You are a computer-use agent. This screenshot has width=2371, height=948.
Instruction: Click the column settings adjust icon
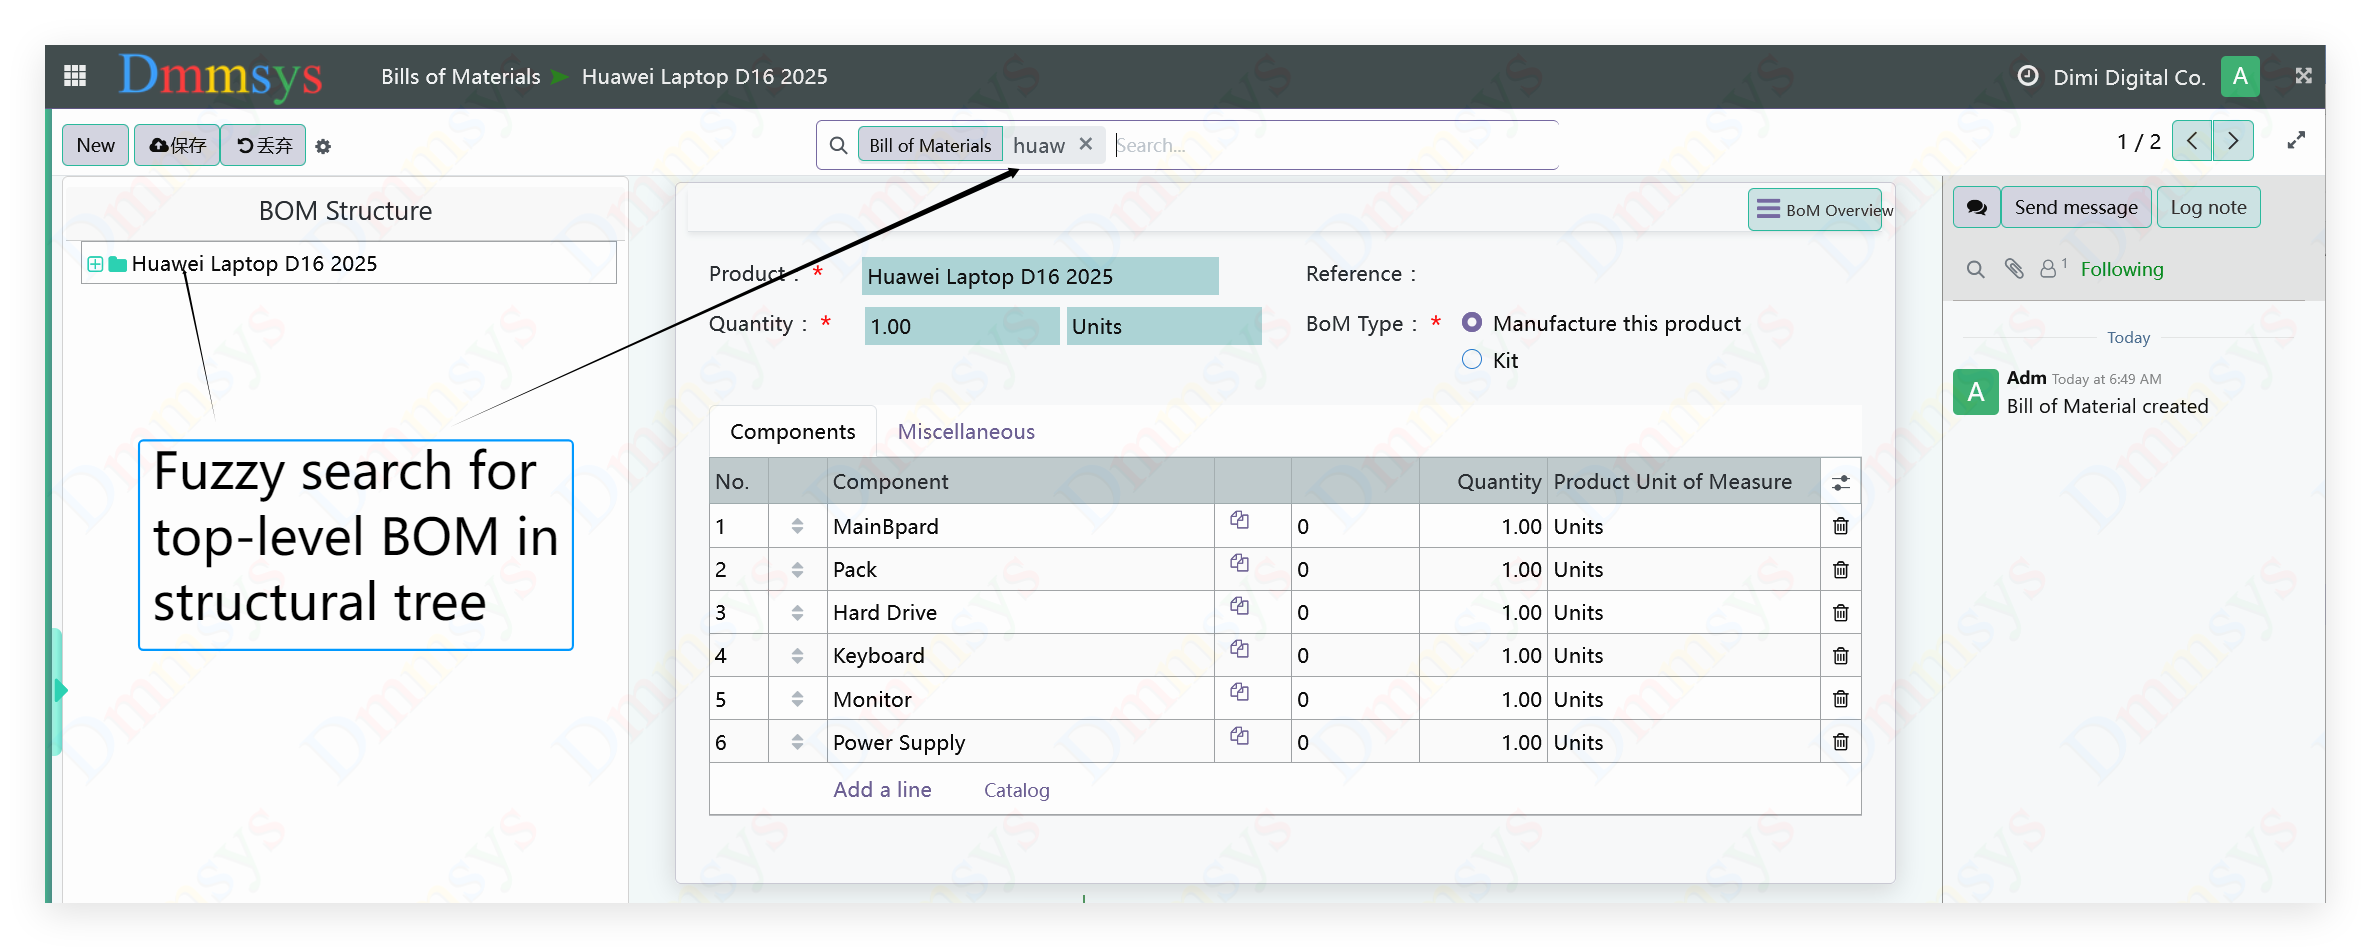(1840, 483)
